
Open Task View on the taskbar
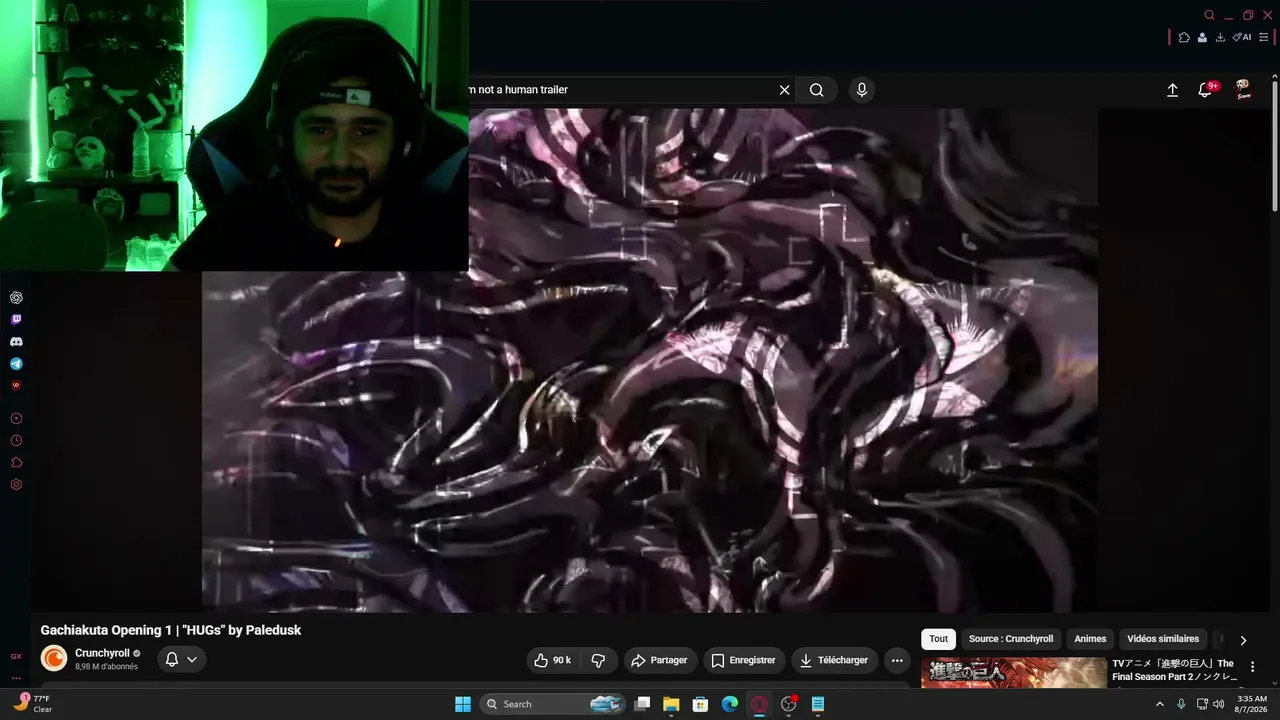(643, 704)
